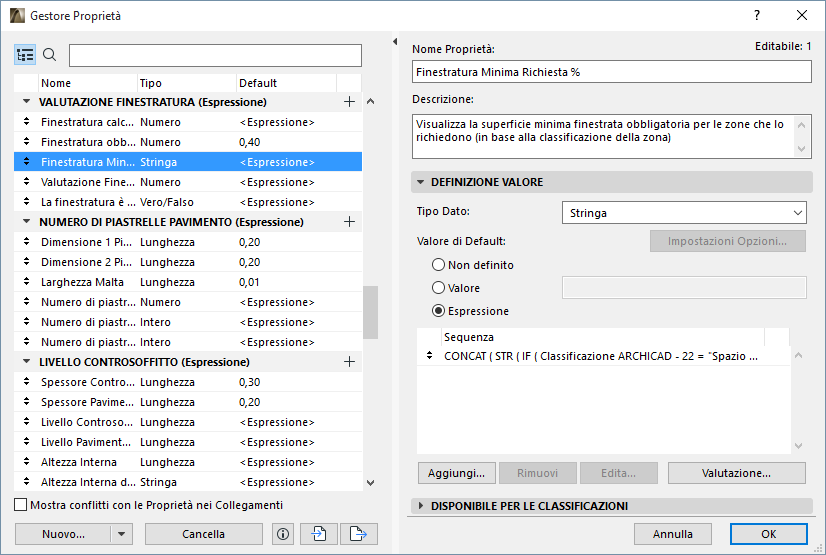Screen dimensions: 826x555
Task: Select the Altezza Interna d... Stringa row
Action: [x=188, y=482]
